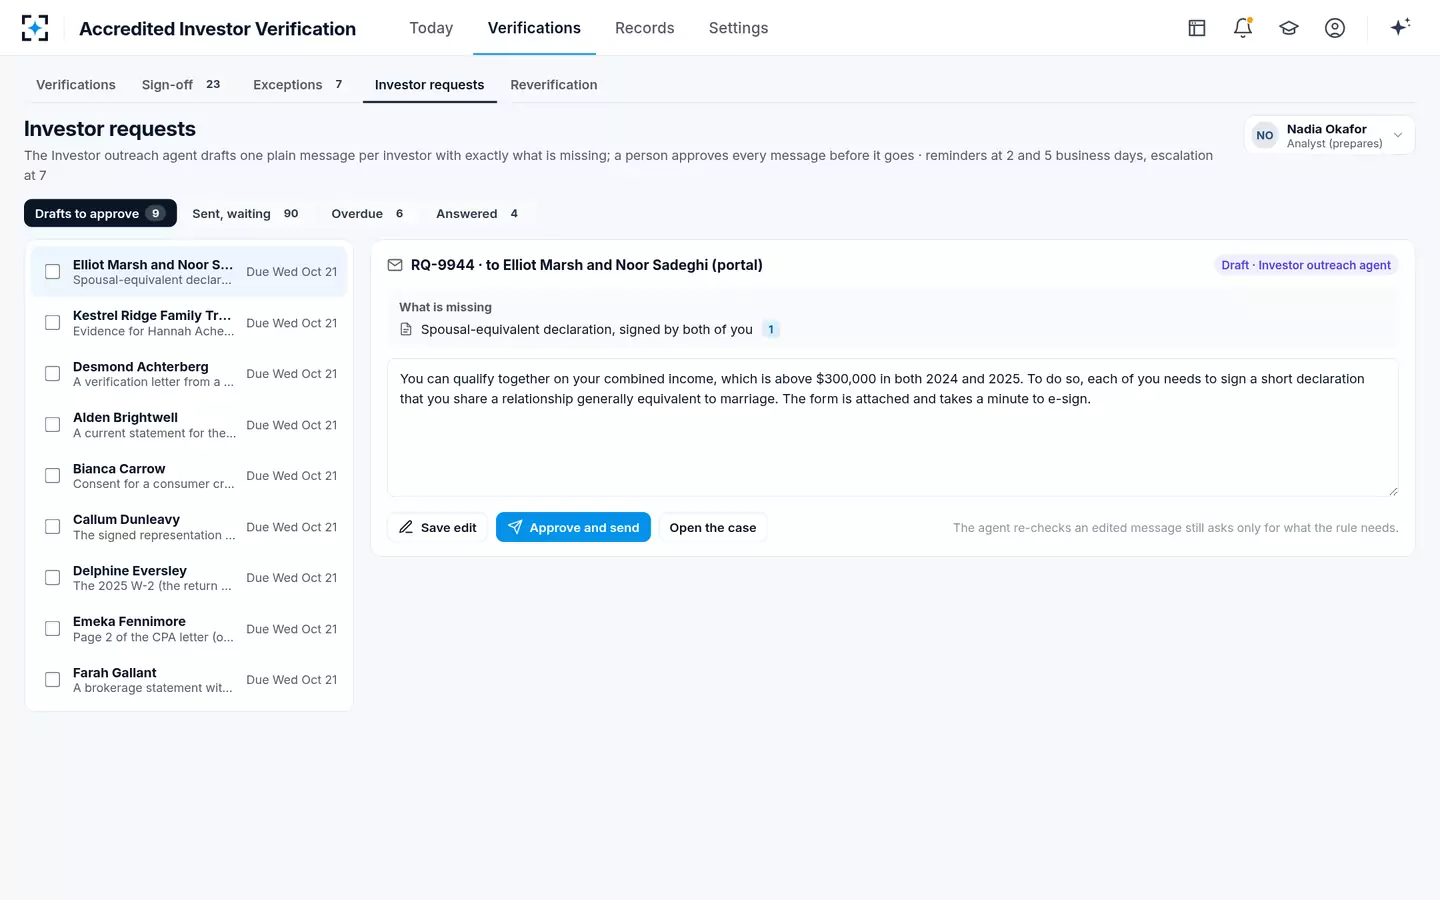Select Verifications in the top navigation

click(534, 28)
